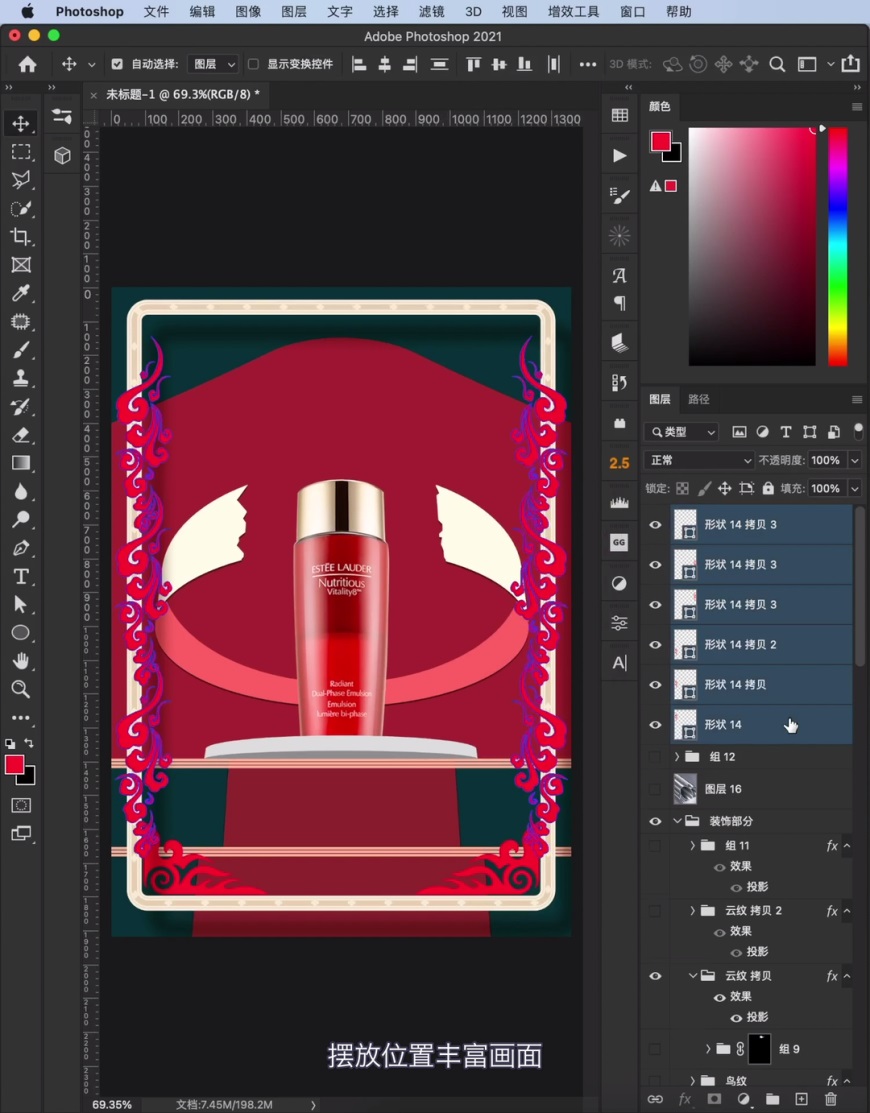Select the Polygonal Lasso tool

click(21, 180)
